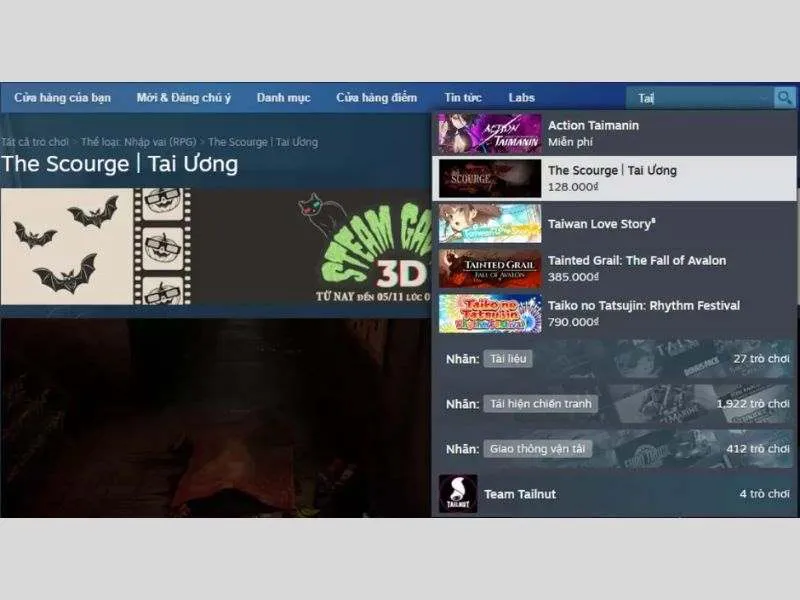800x600 pixels.
Task: Select Tainted Grail: The Fall of Avalon
Action: (x=614, y=268)
